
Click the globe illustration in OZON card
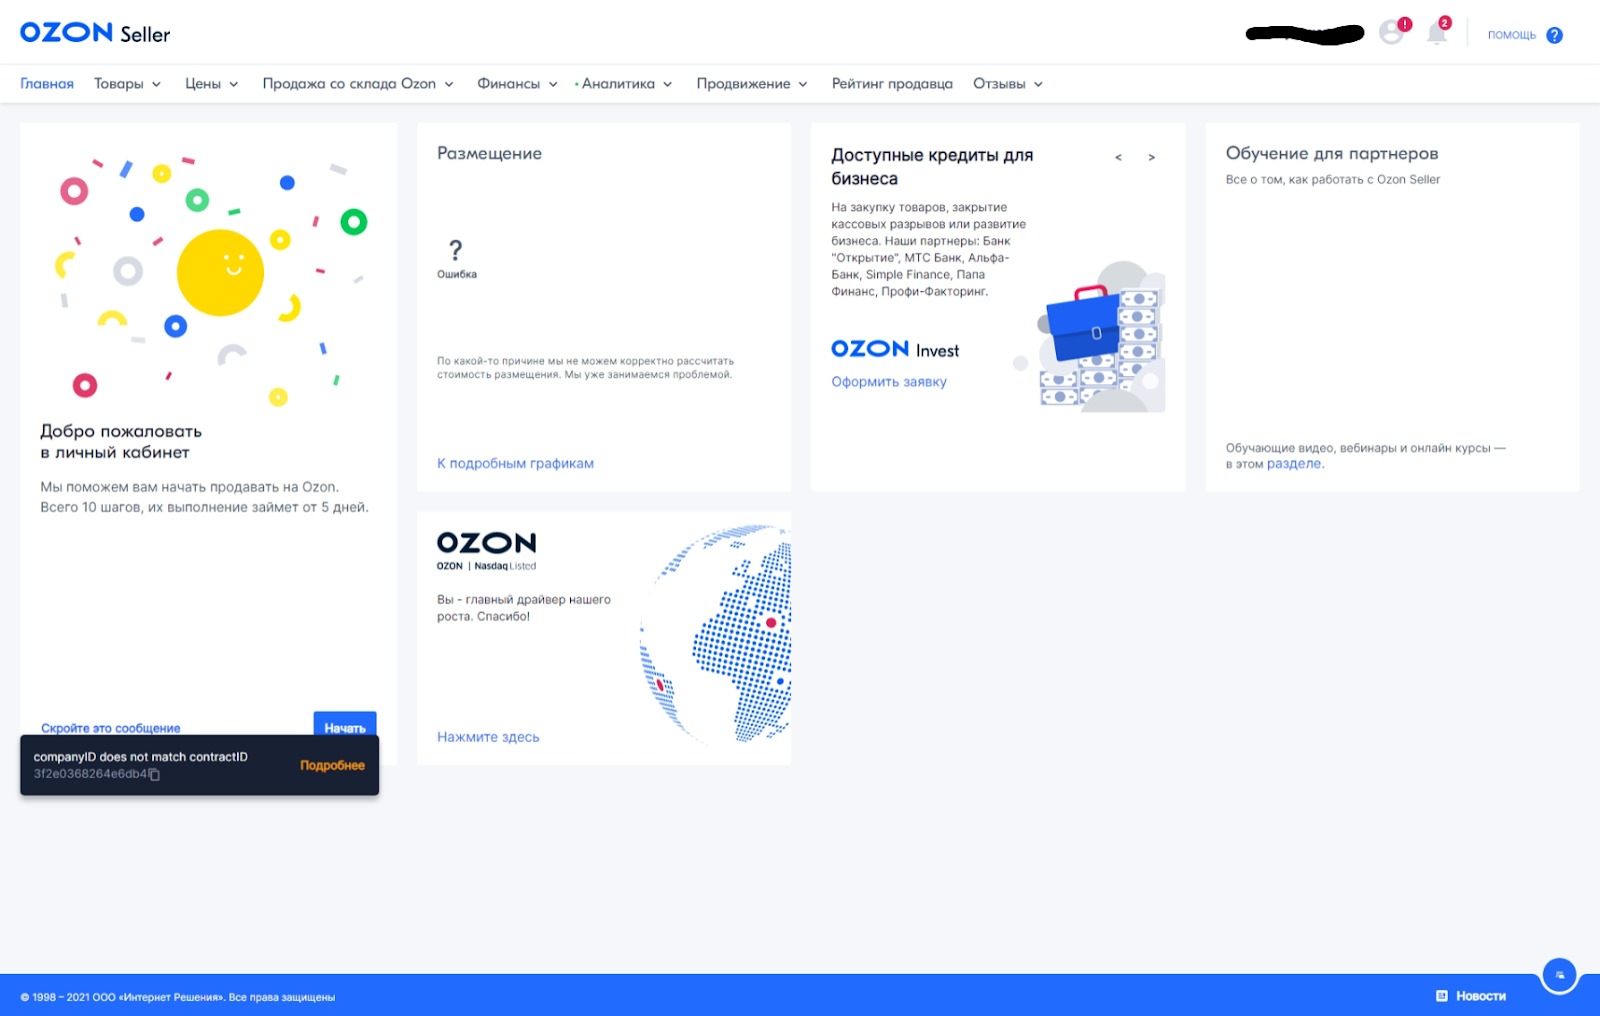pos(716,633)
